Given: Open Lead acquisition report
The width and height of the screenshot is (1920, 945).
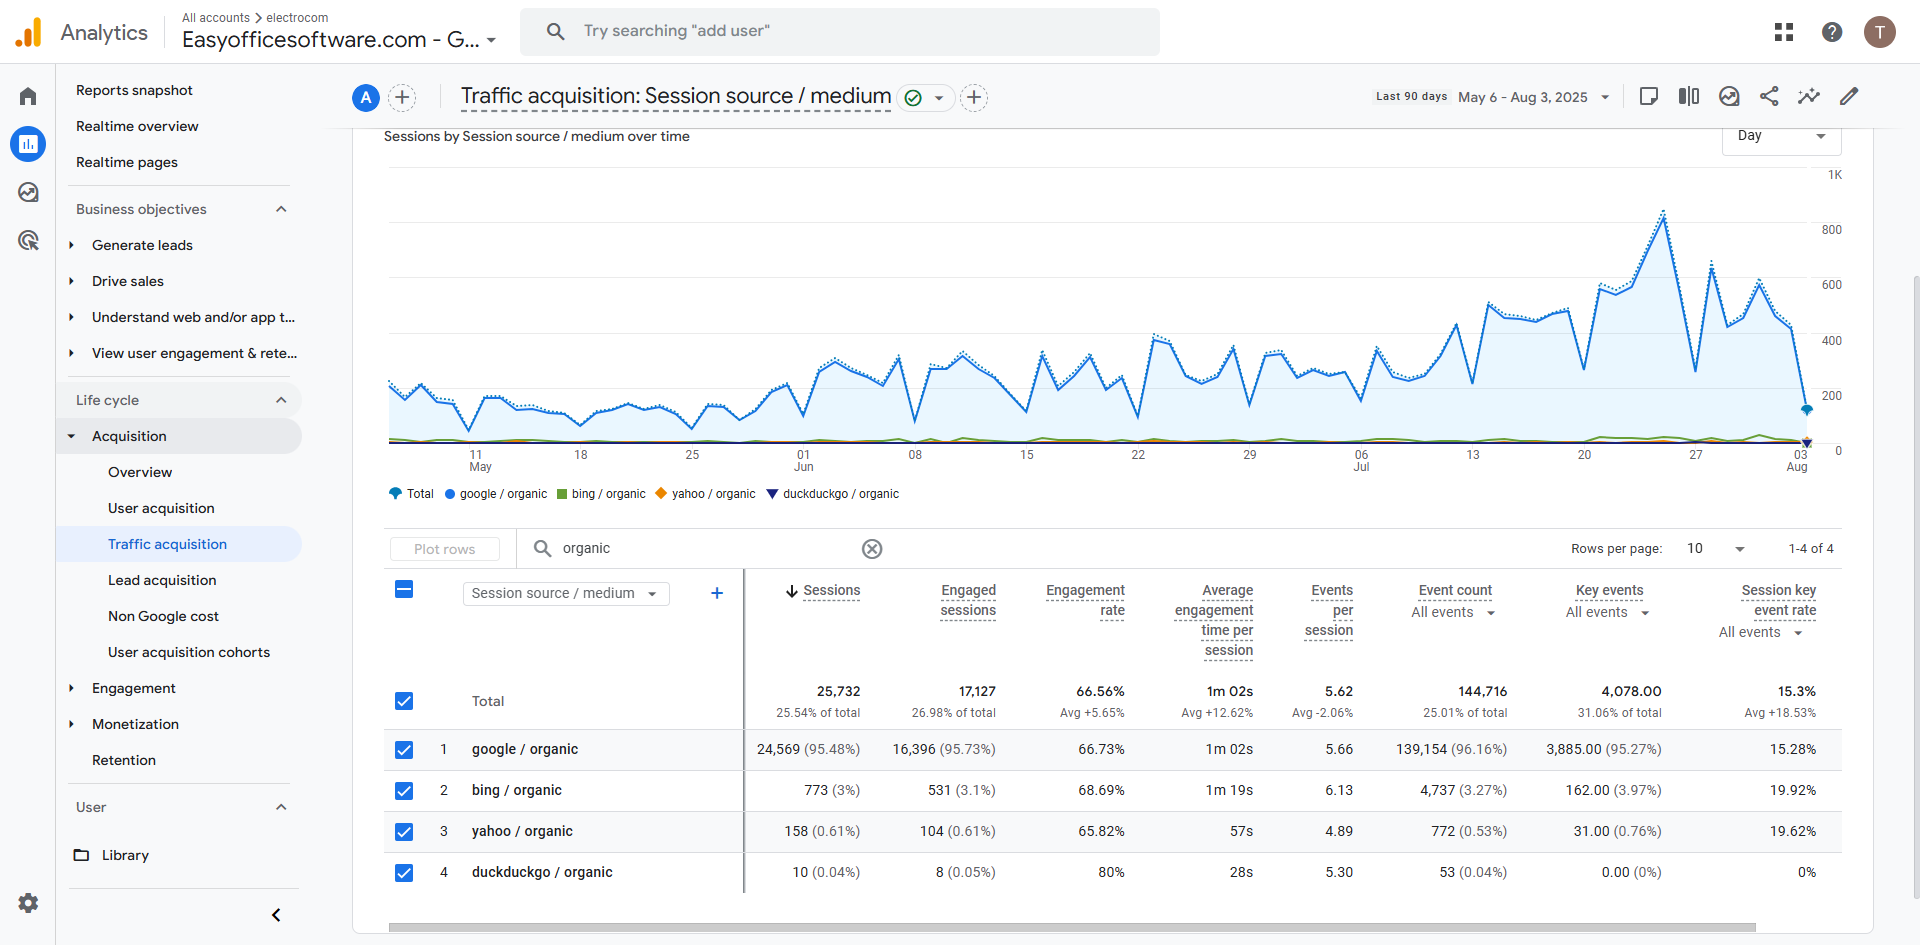Looking at the screenshot, I should (162, 580).
